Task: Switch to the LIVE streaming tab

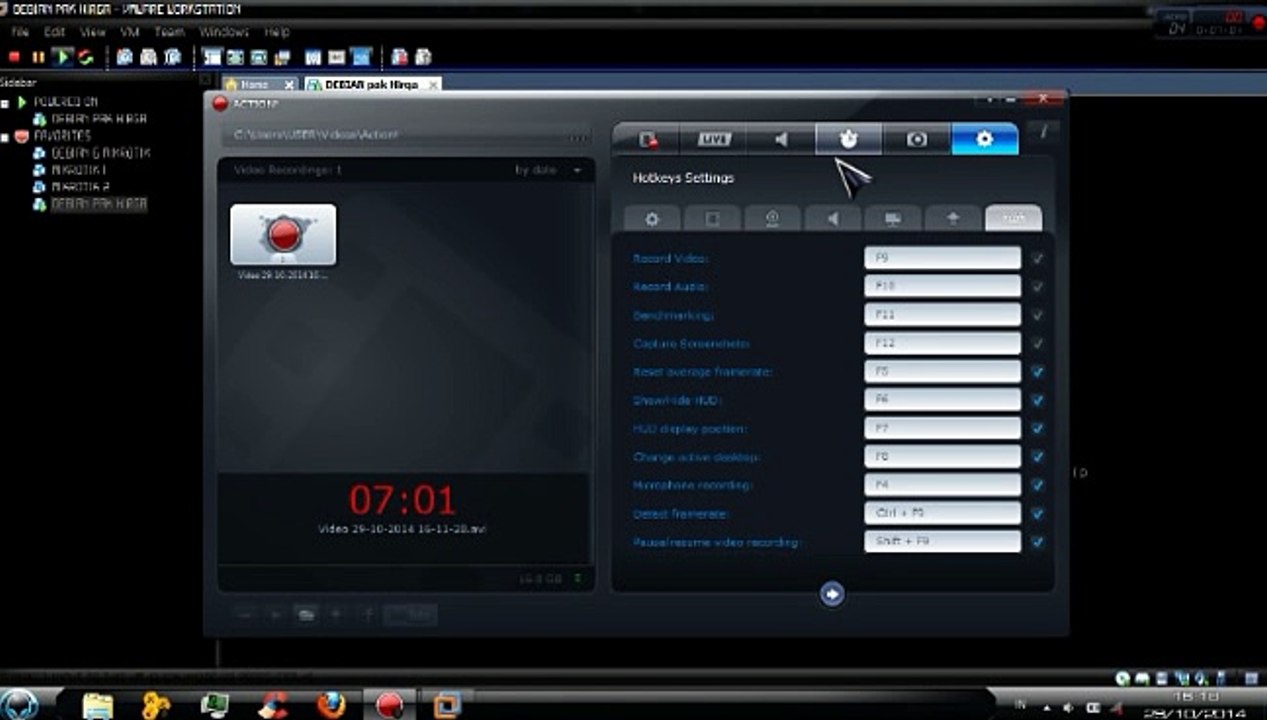Action: click(713, 139)
